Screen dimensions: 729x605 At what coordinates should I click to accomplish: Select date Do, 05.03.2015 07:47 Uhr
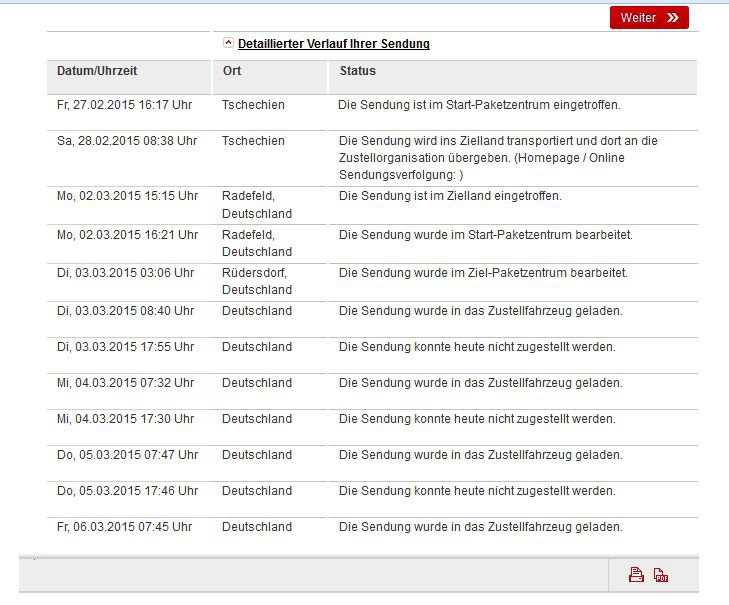[x=127, y=454]
